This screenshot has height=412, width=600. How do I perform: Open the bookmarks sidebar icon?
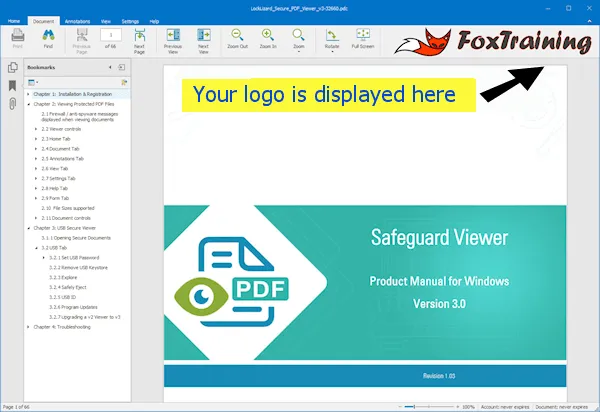coord(13,85)
